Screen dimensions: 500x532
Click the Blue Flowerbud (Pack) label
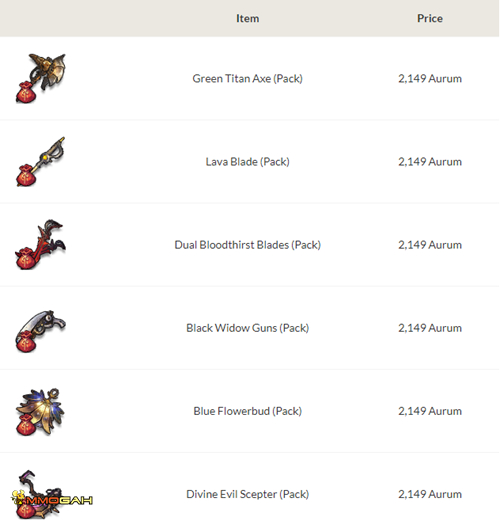tap(248, 411)
